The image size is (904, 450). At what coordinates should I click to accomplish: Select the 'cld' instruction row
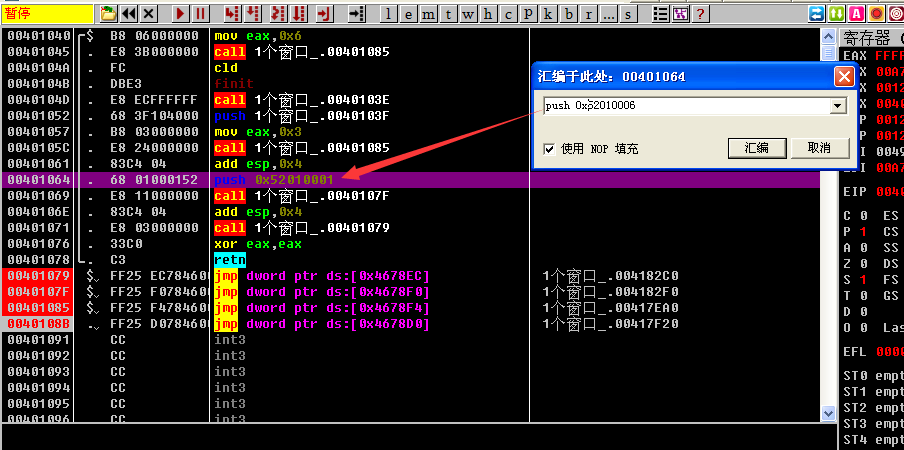(x=410, y=68)
